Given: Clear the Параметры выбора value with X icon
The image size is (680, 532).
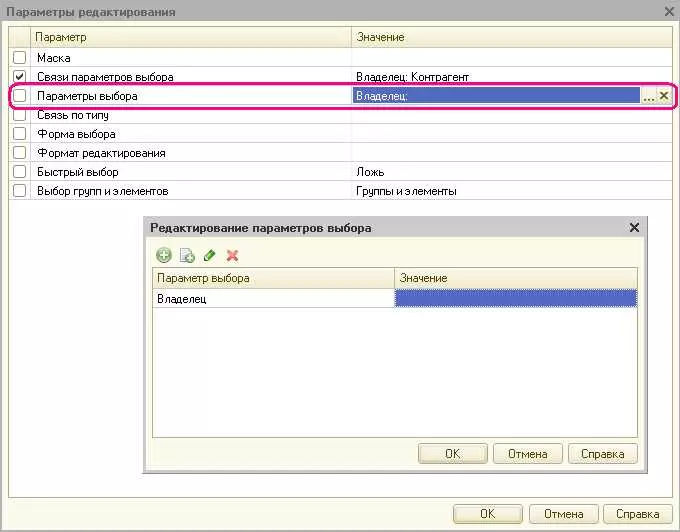Looking at the screenshot, I should (664, 96).
